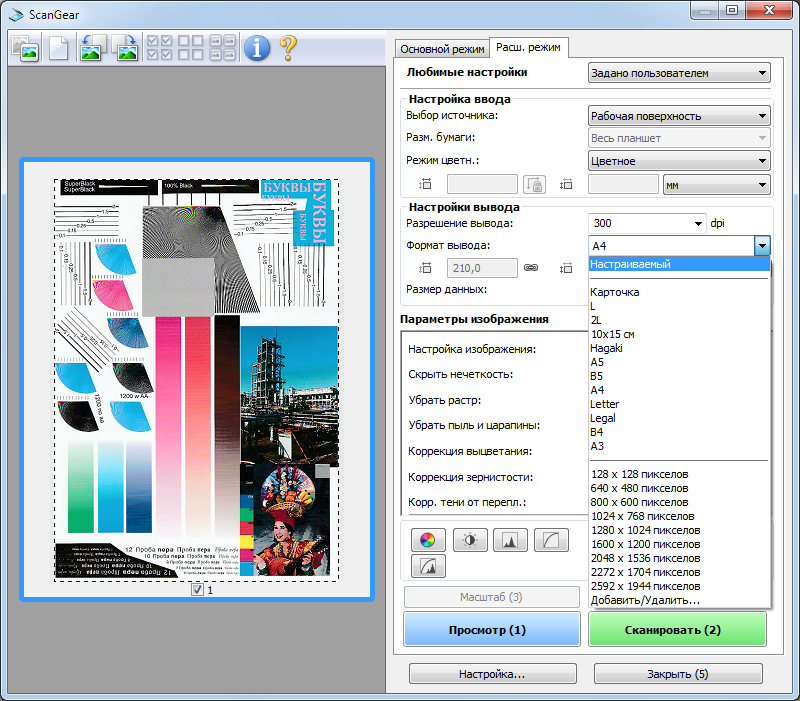Click the thumbnail view toggle icon

[25, 47]
